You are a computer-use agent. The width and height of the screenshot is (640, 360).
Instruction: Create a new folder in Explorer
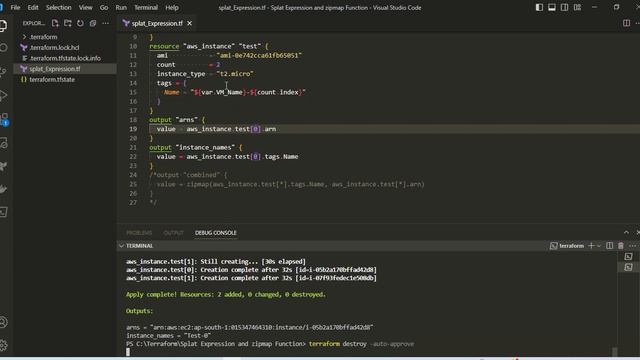(68, 23)
